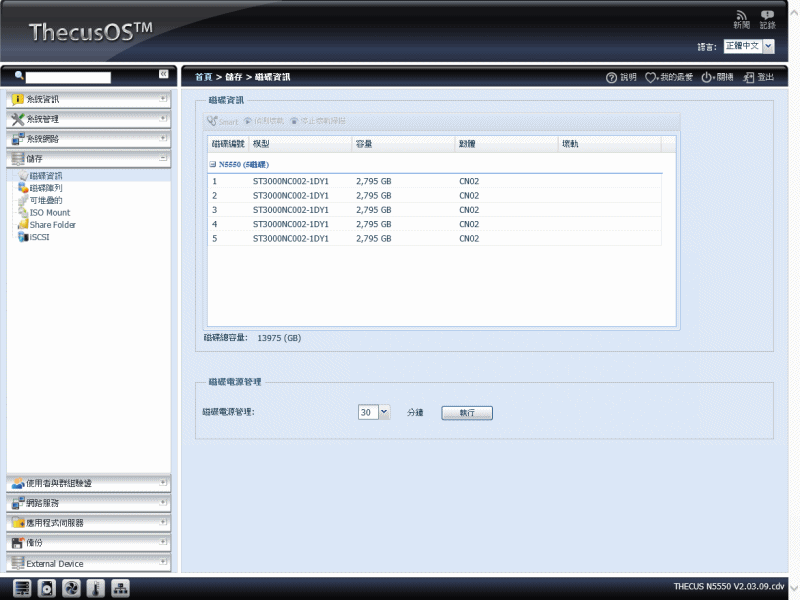800x600 pixels.
Task: Open the 新聞 news feed icon
Action: (741, 20)
